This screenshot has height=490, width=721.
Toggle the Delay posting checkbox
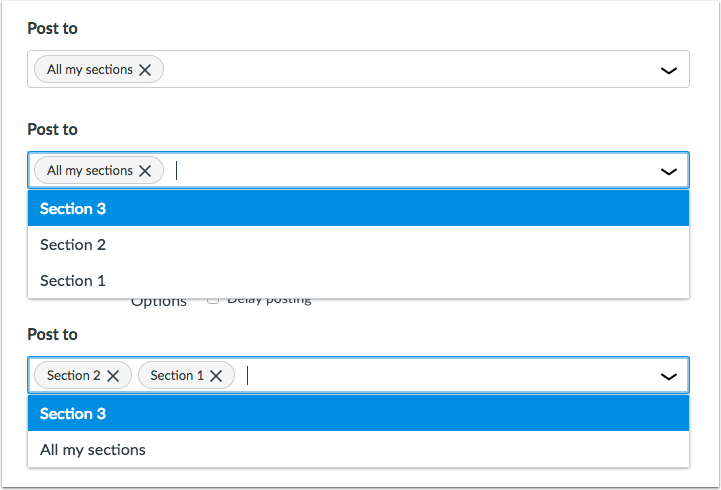tap(213, 299)
